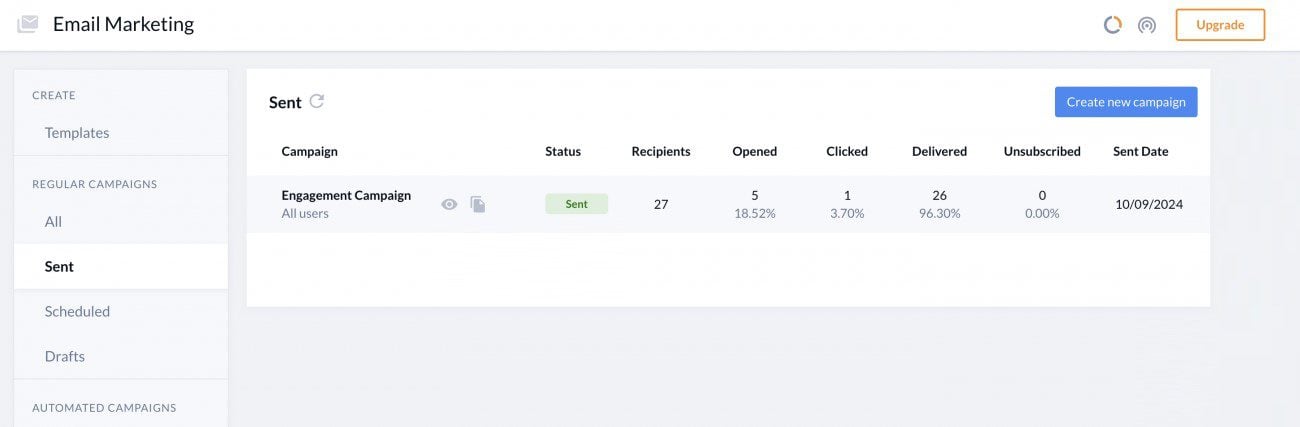
Task: Click the Unsubscribed column header
Action: [1042, 152]
